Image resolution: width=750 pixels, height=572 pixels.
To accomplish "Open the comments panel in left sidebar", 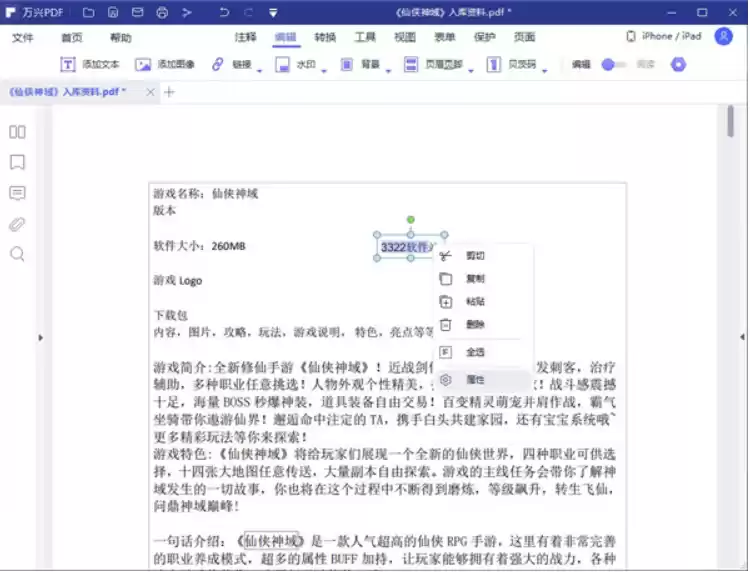I will pyautogui.click(x=17, y=193).
